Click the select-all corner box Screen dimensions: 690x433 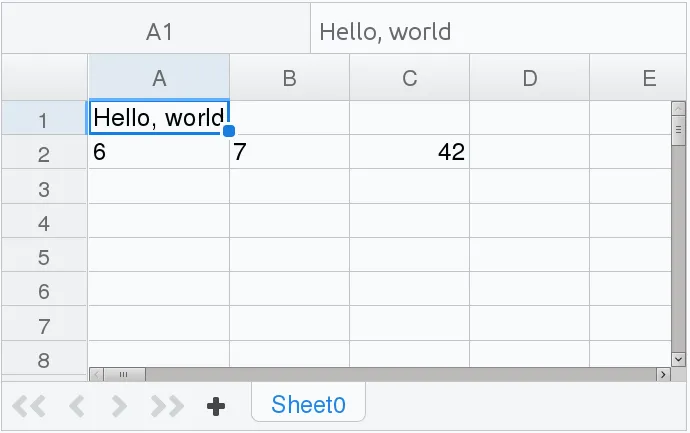click(x=44, y=77)
